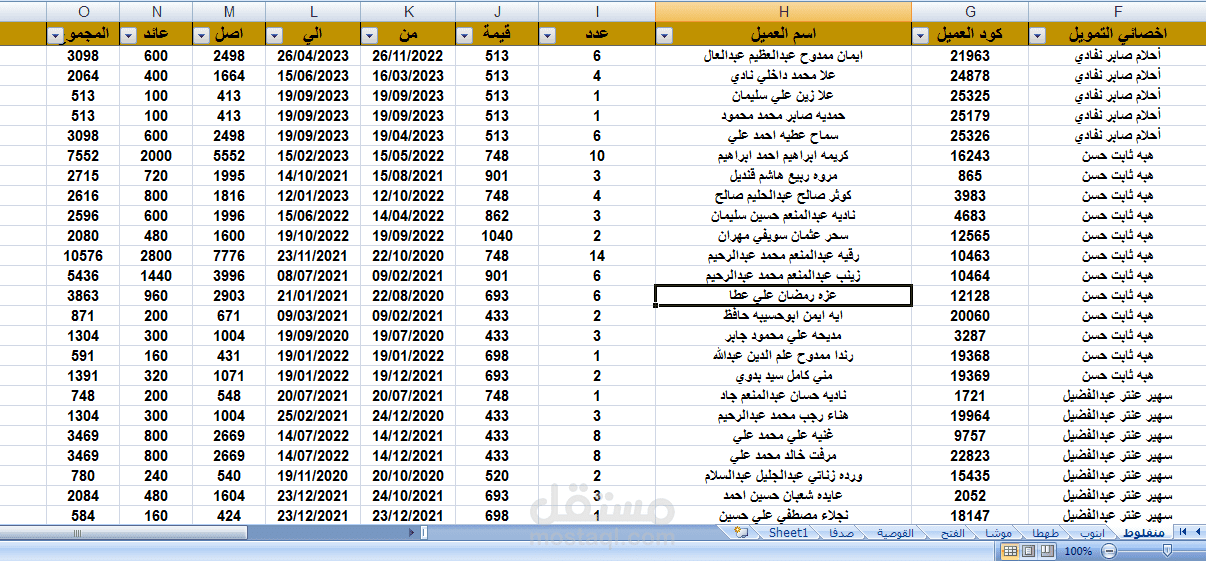Switch to the منفلوط sheet tab

click(1145, 533)
